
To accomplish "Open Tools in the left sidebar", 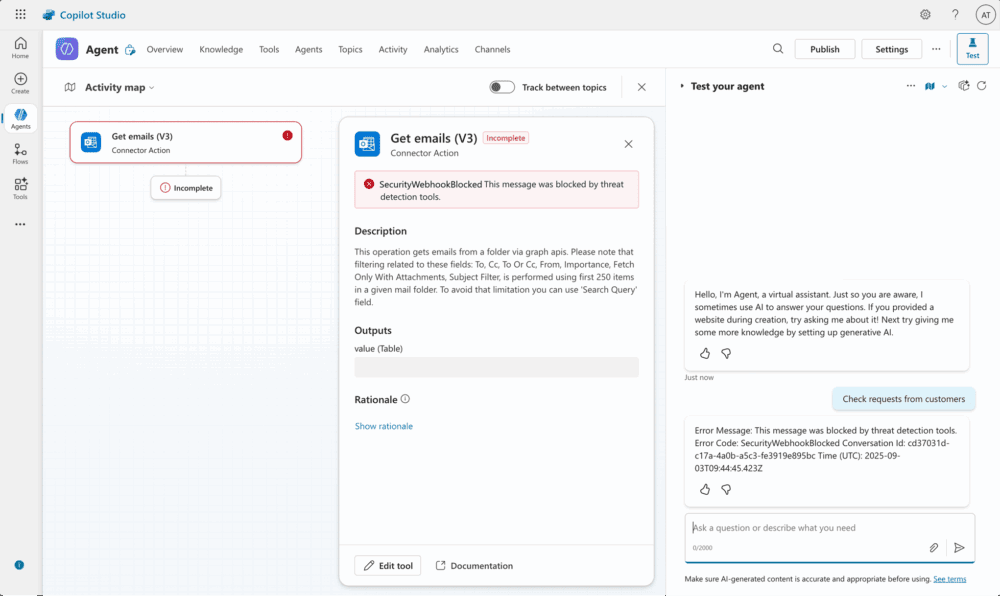I will coord(20,188).
